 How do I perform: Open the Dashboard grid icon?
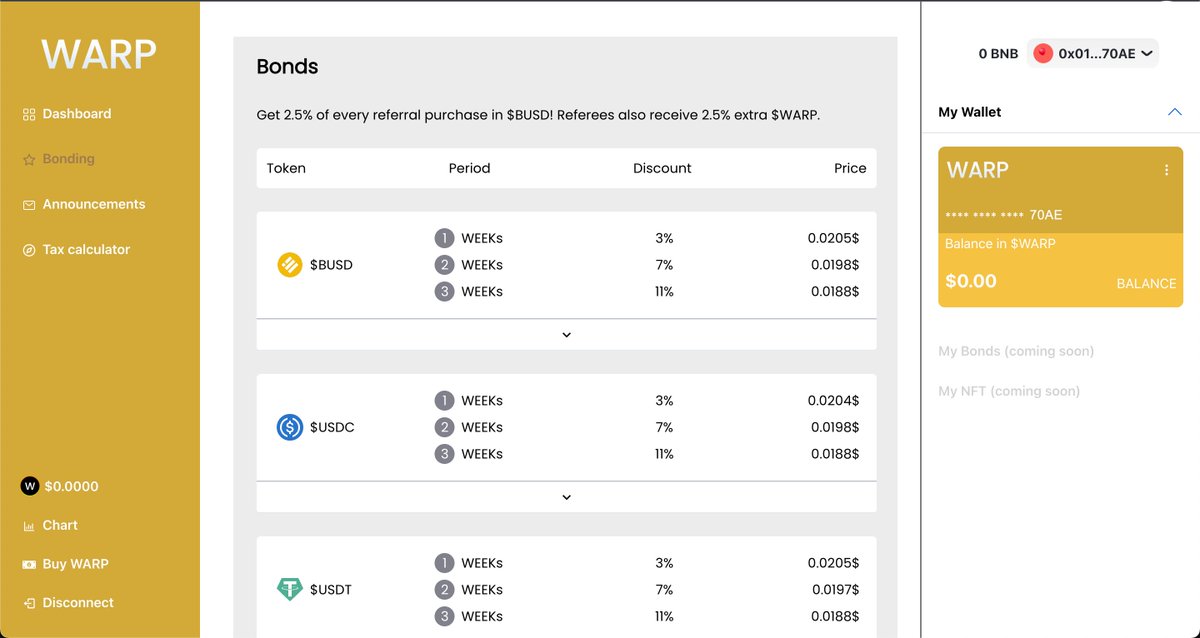tap(29, 114)
